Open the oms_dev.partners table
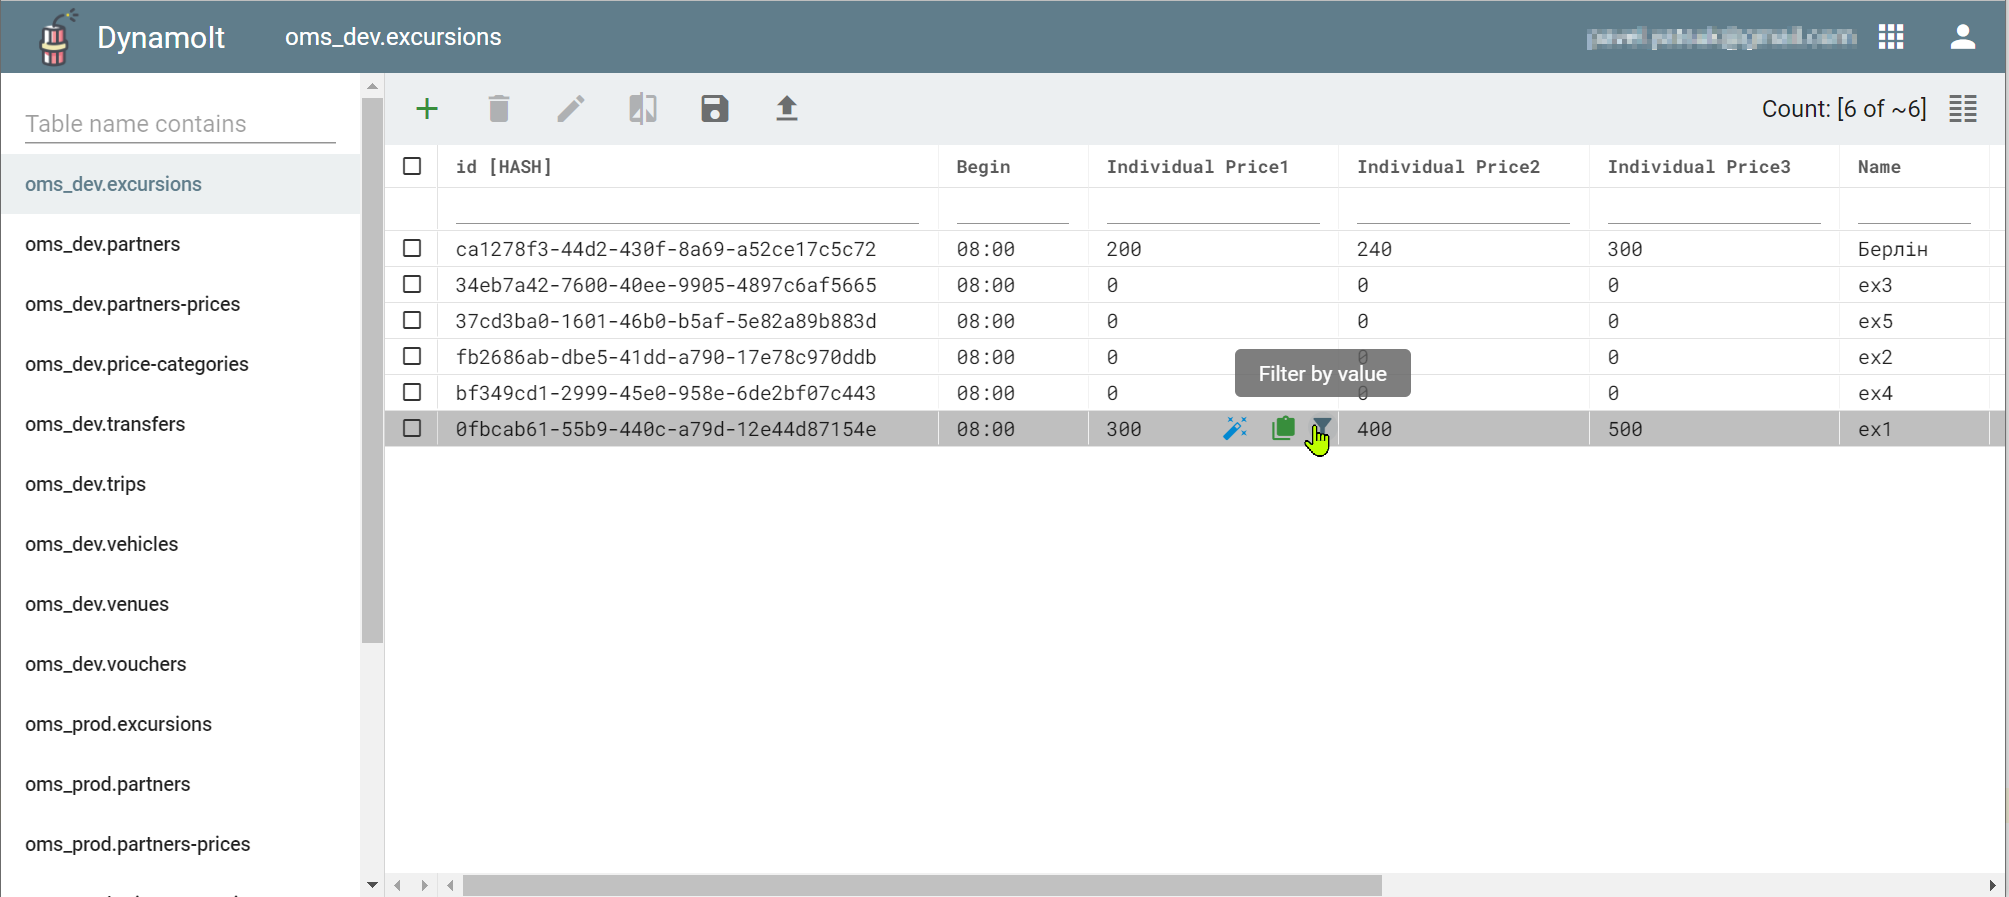Viewport: 2009px width, 897px height. point(103,244)
